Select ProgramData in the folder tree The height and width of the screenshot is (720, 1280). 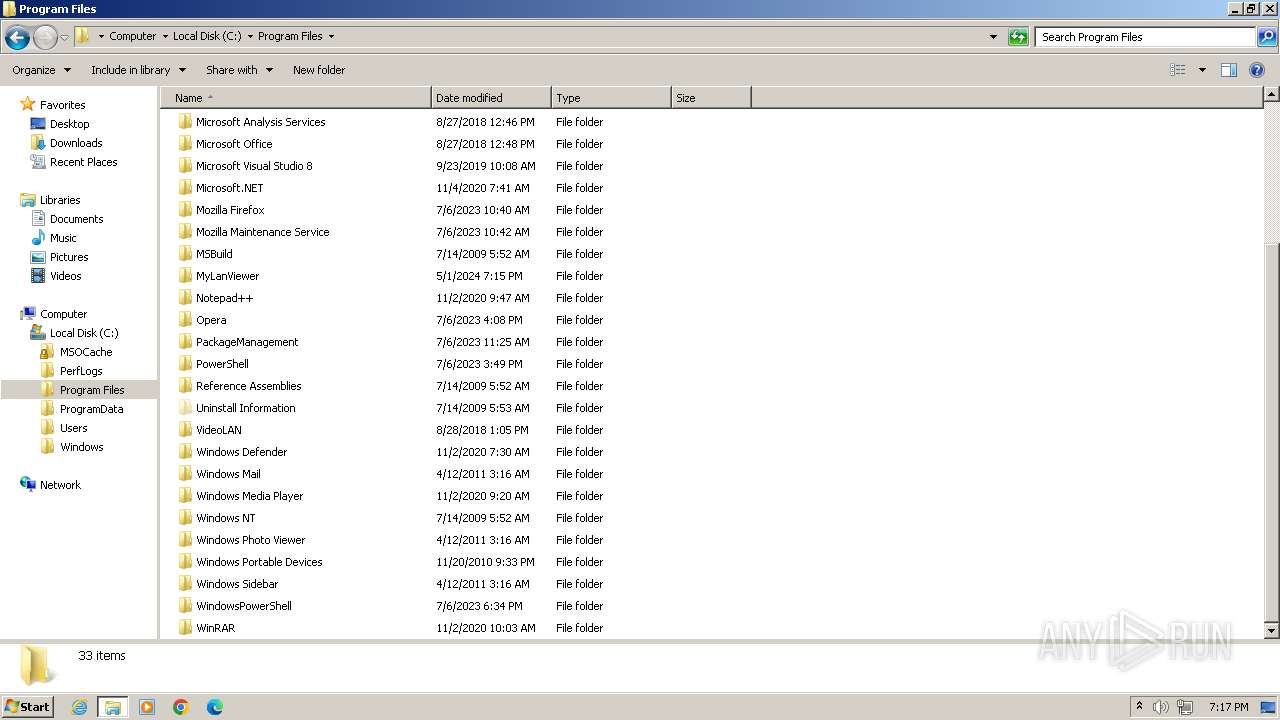pos(91,409)
